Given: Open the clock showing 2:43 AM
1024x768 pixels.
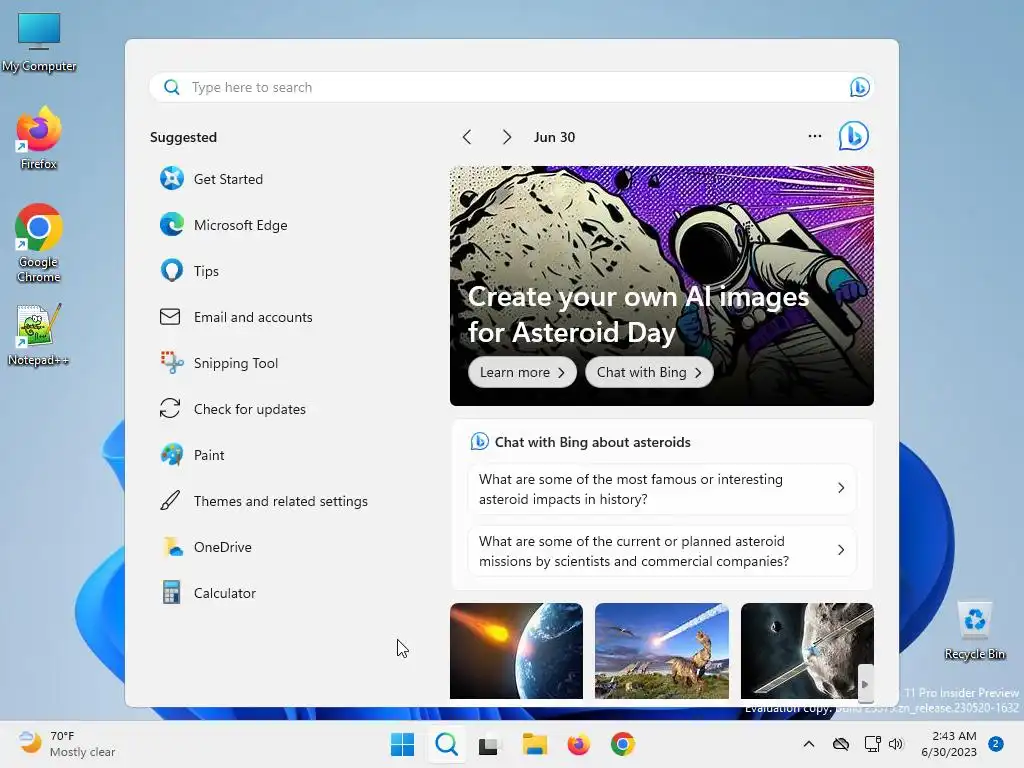Looking at the screenshot, I should (950, 744).
